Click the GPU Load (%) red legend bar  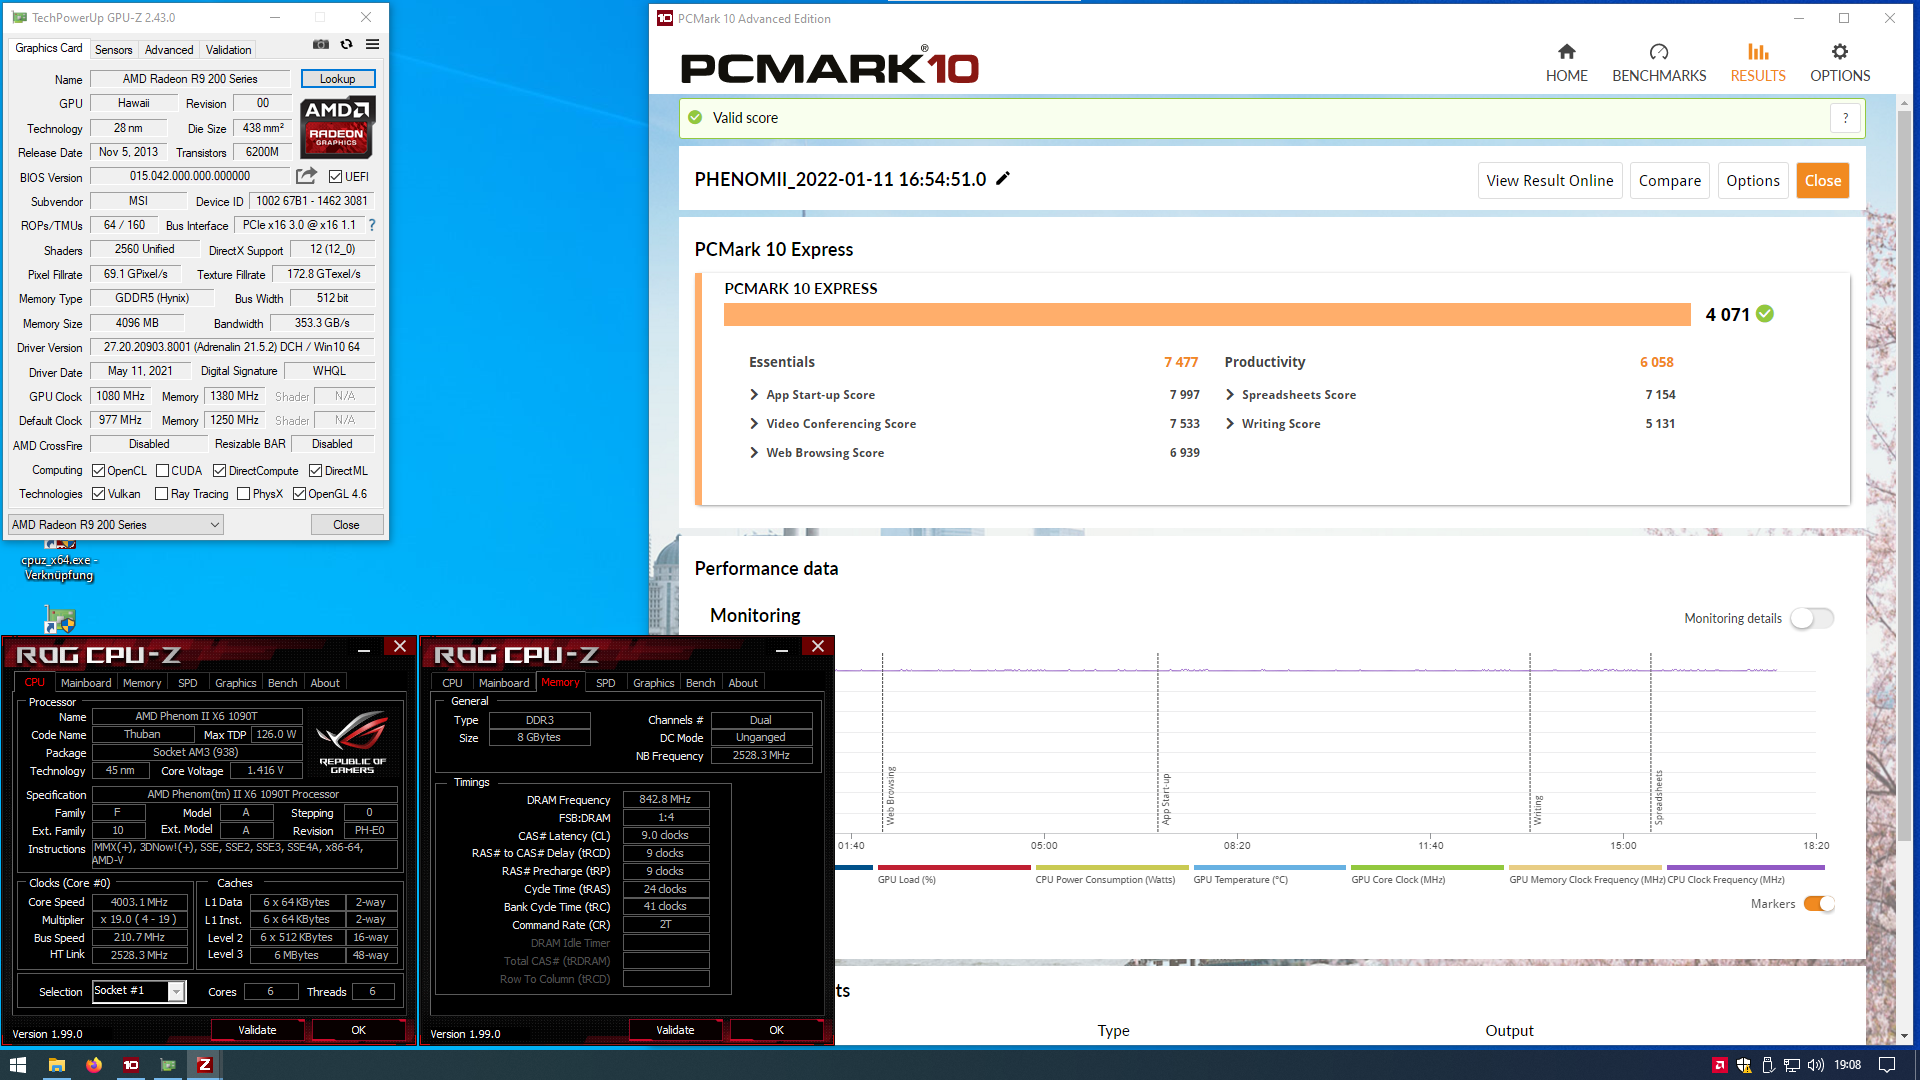954,867
